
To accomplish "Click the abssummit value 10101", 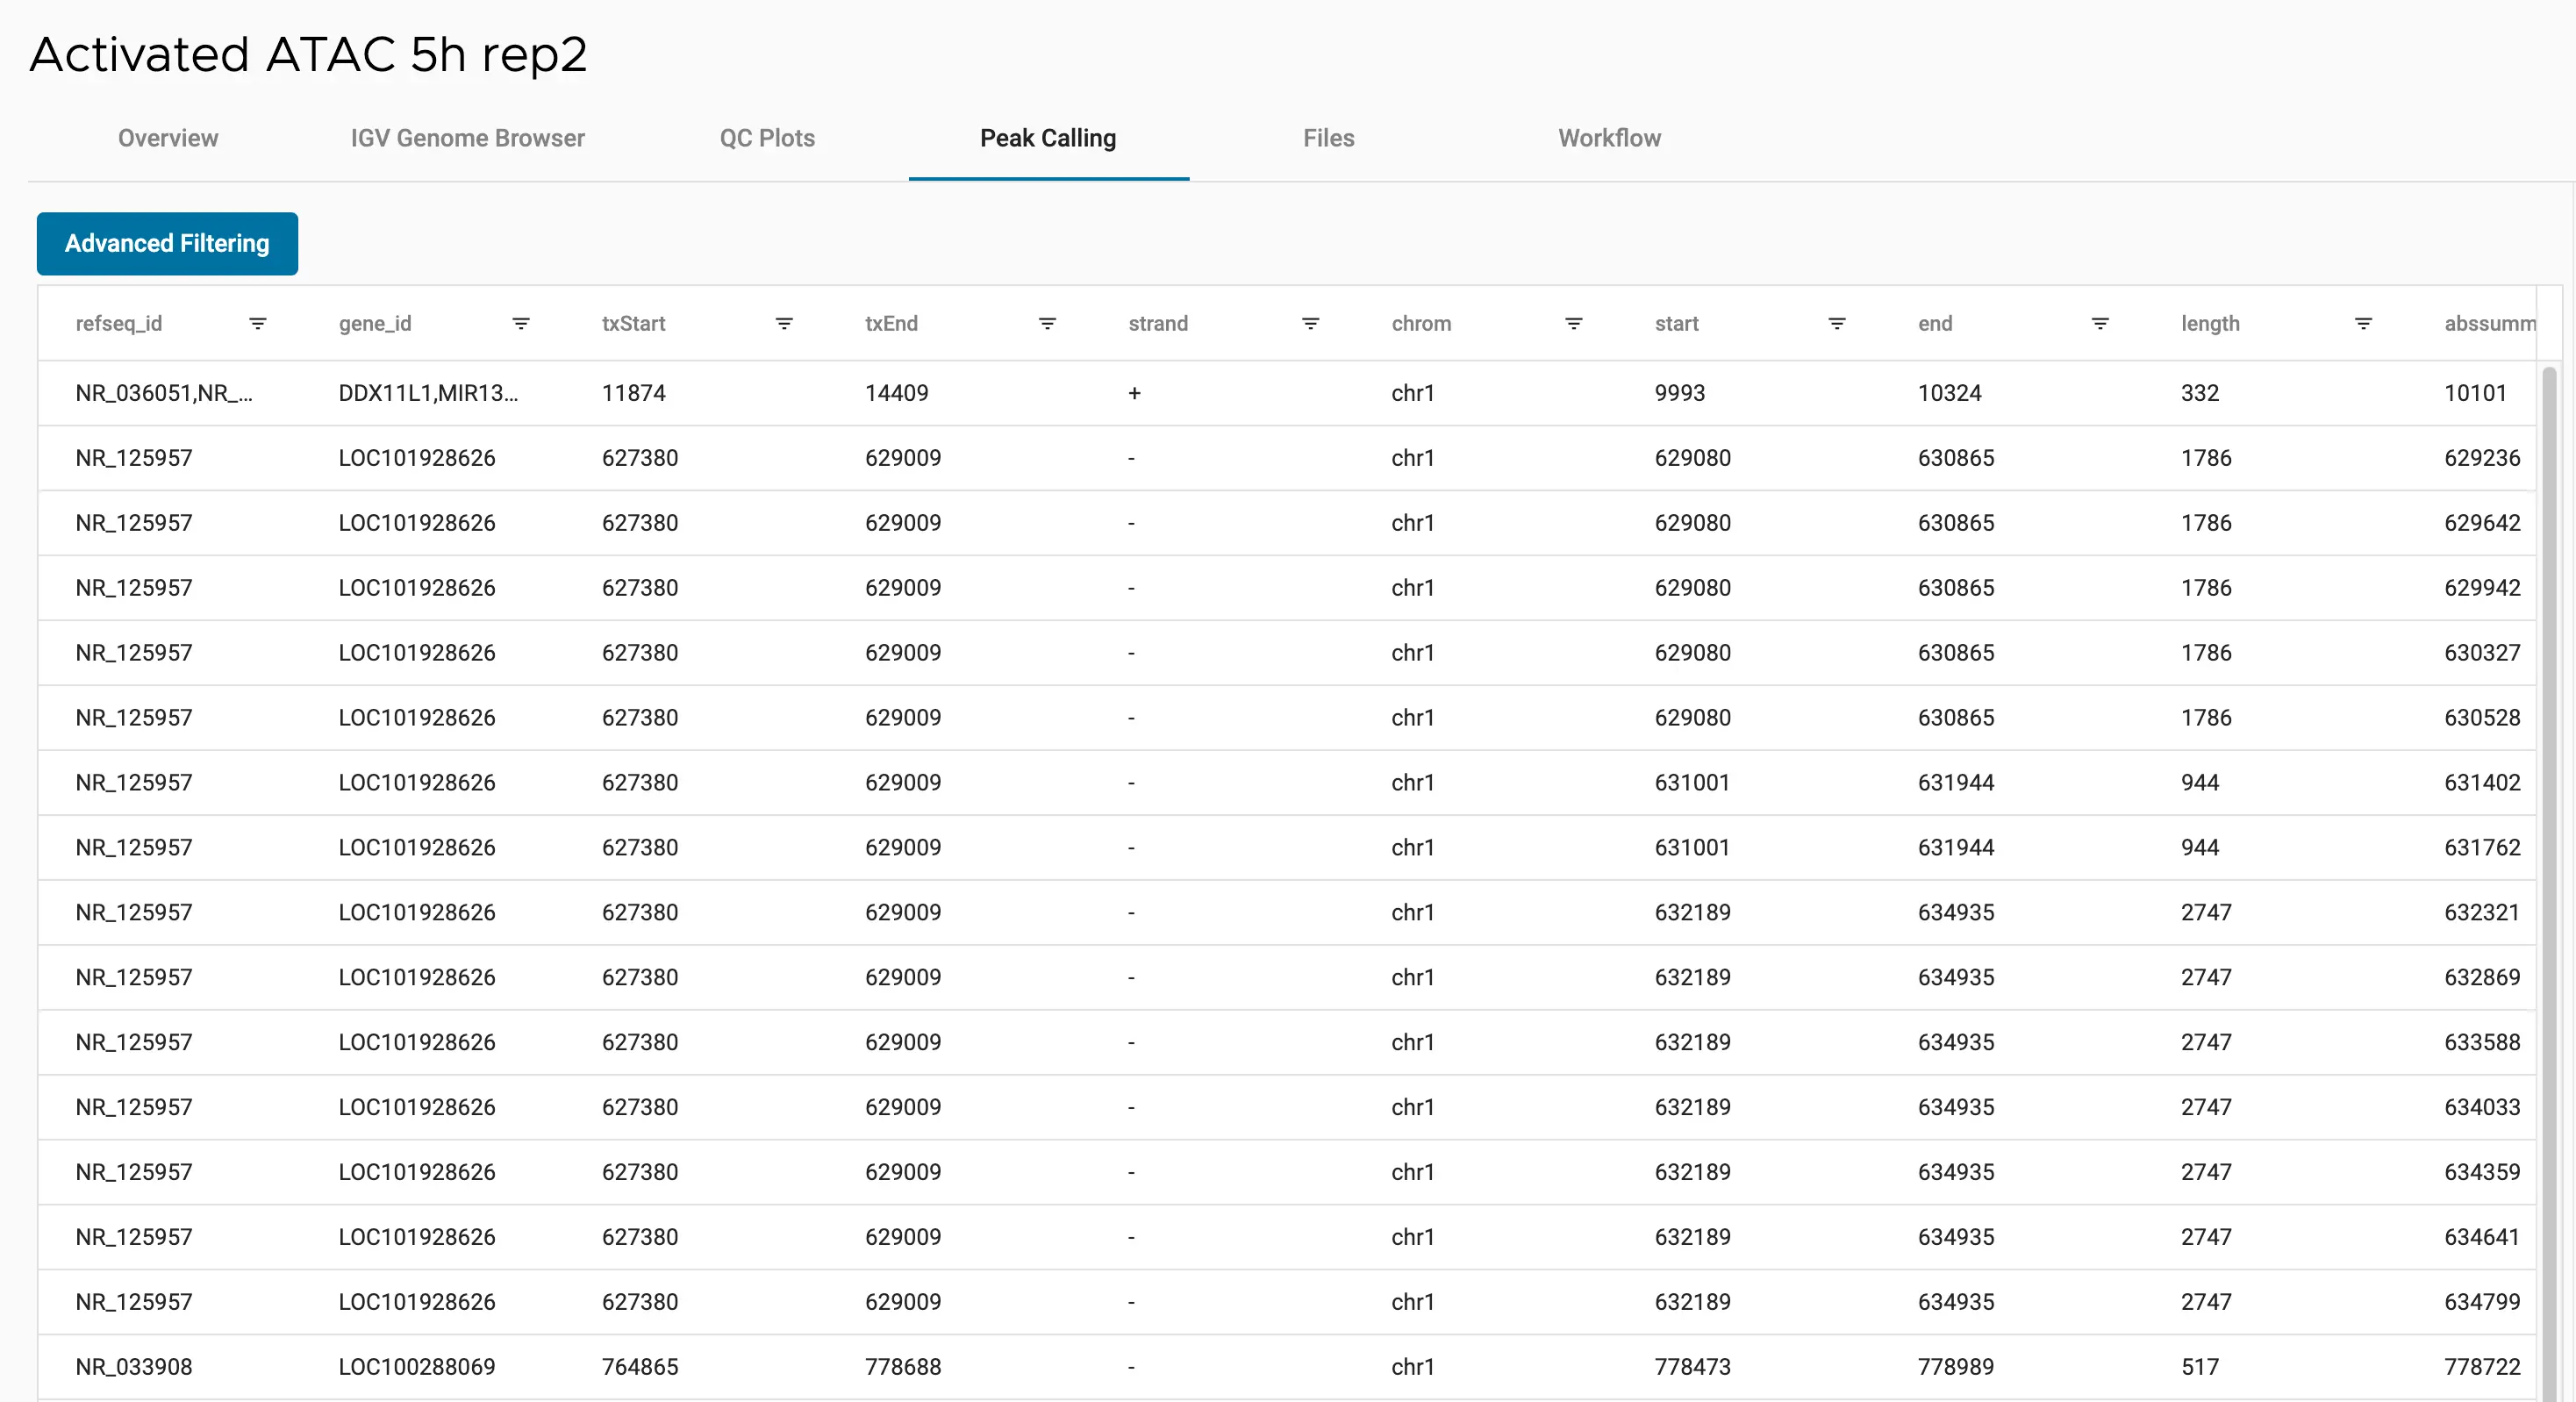I will point(2476,393).
